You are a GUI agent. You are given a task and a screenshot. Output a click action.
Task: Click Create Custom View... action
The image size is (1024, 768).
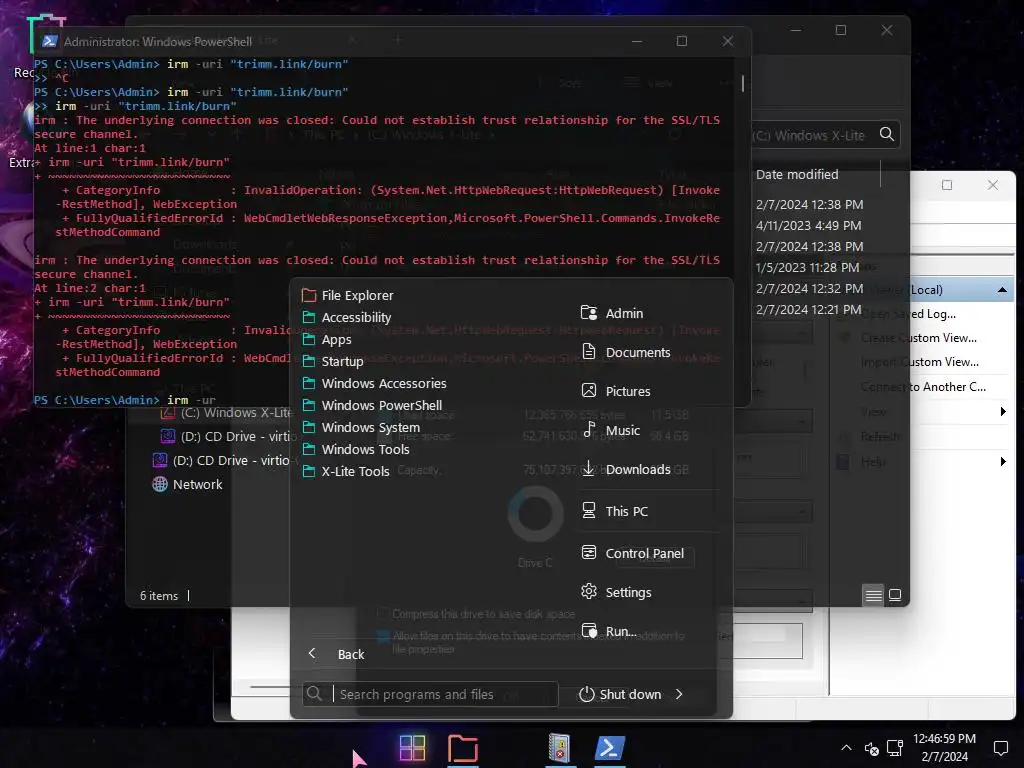pyautogui.click(x=918, y=338)
